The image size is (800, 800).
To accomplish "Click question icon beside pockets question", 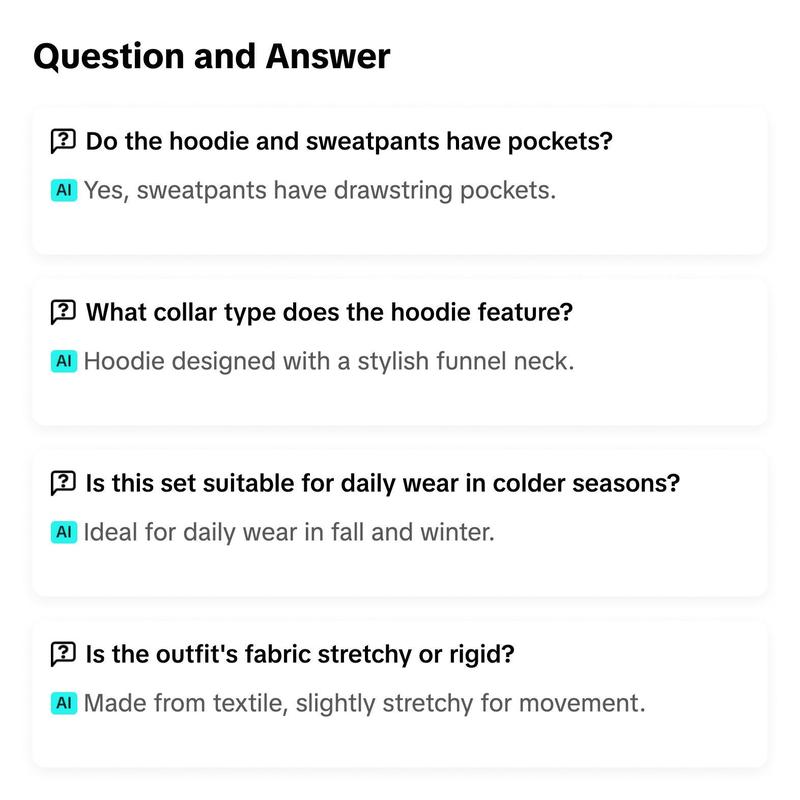I will pos(63,141).
